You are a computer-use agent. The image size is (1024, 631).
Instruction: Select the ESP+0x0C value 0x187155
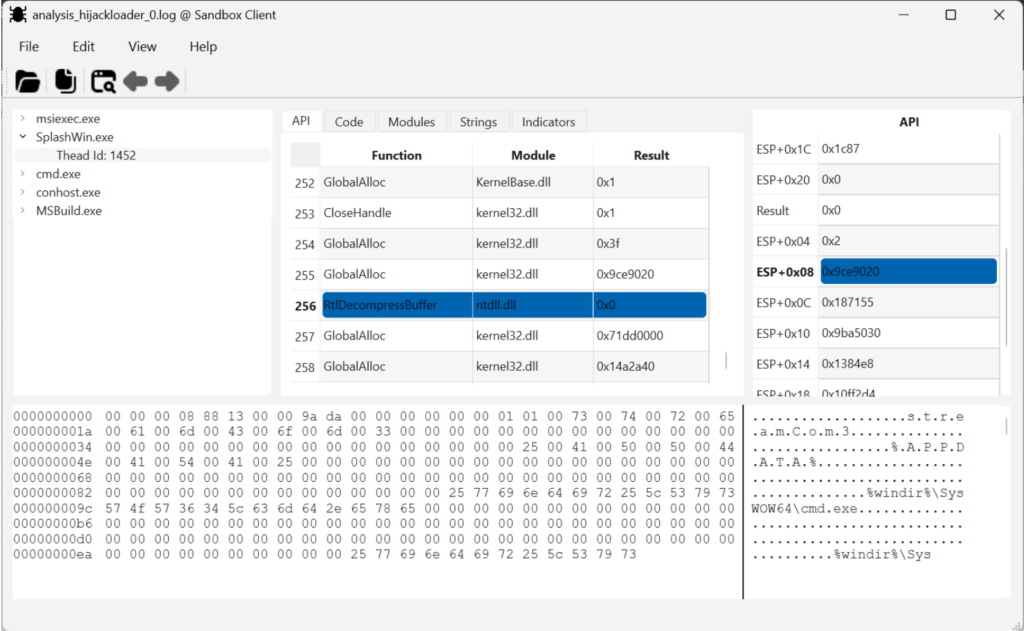point(908,302)
